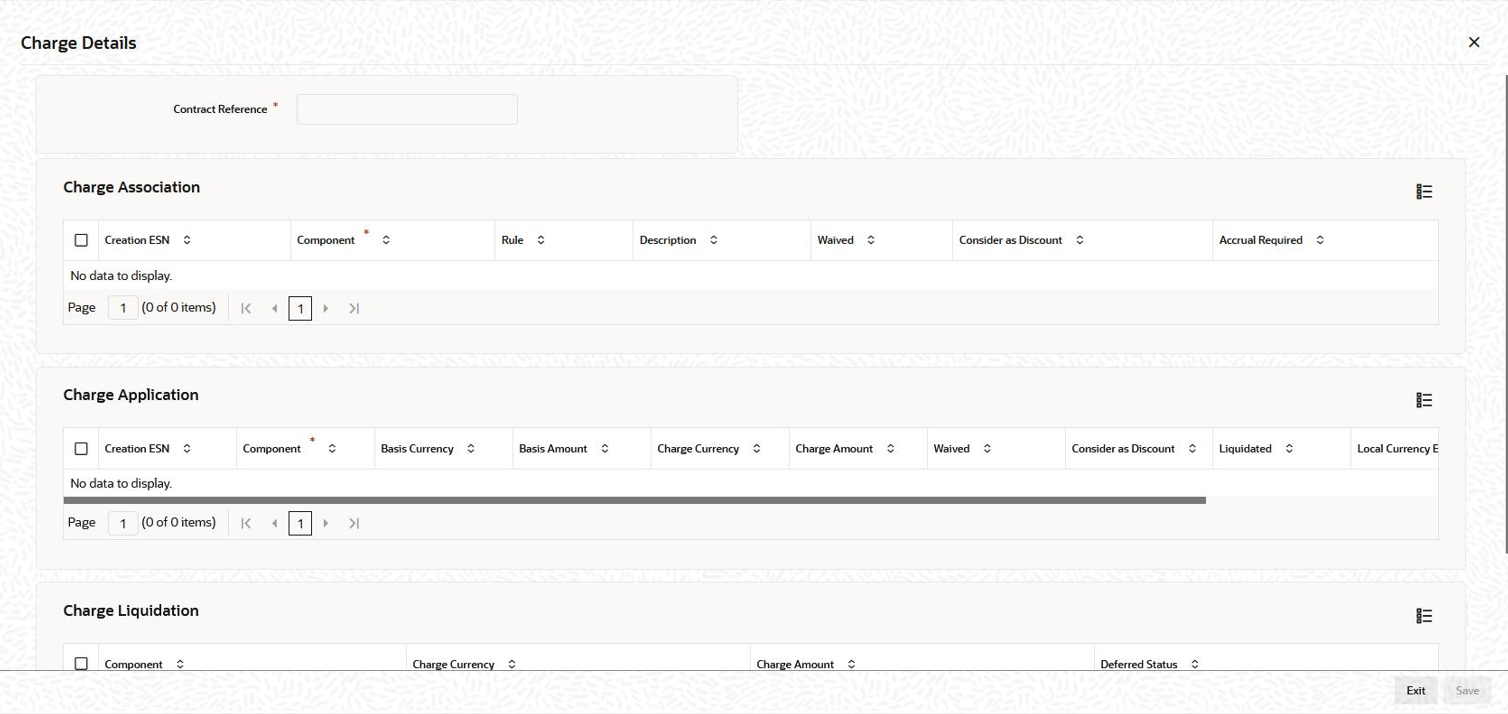This screenshot has height=714, width=1508.
Task: Select all rows in Charge Application table
Action: [81, 449]
